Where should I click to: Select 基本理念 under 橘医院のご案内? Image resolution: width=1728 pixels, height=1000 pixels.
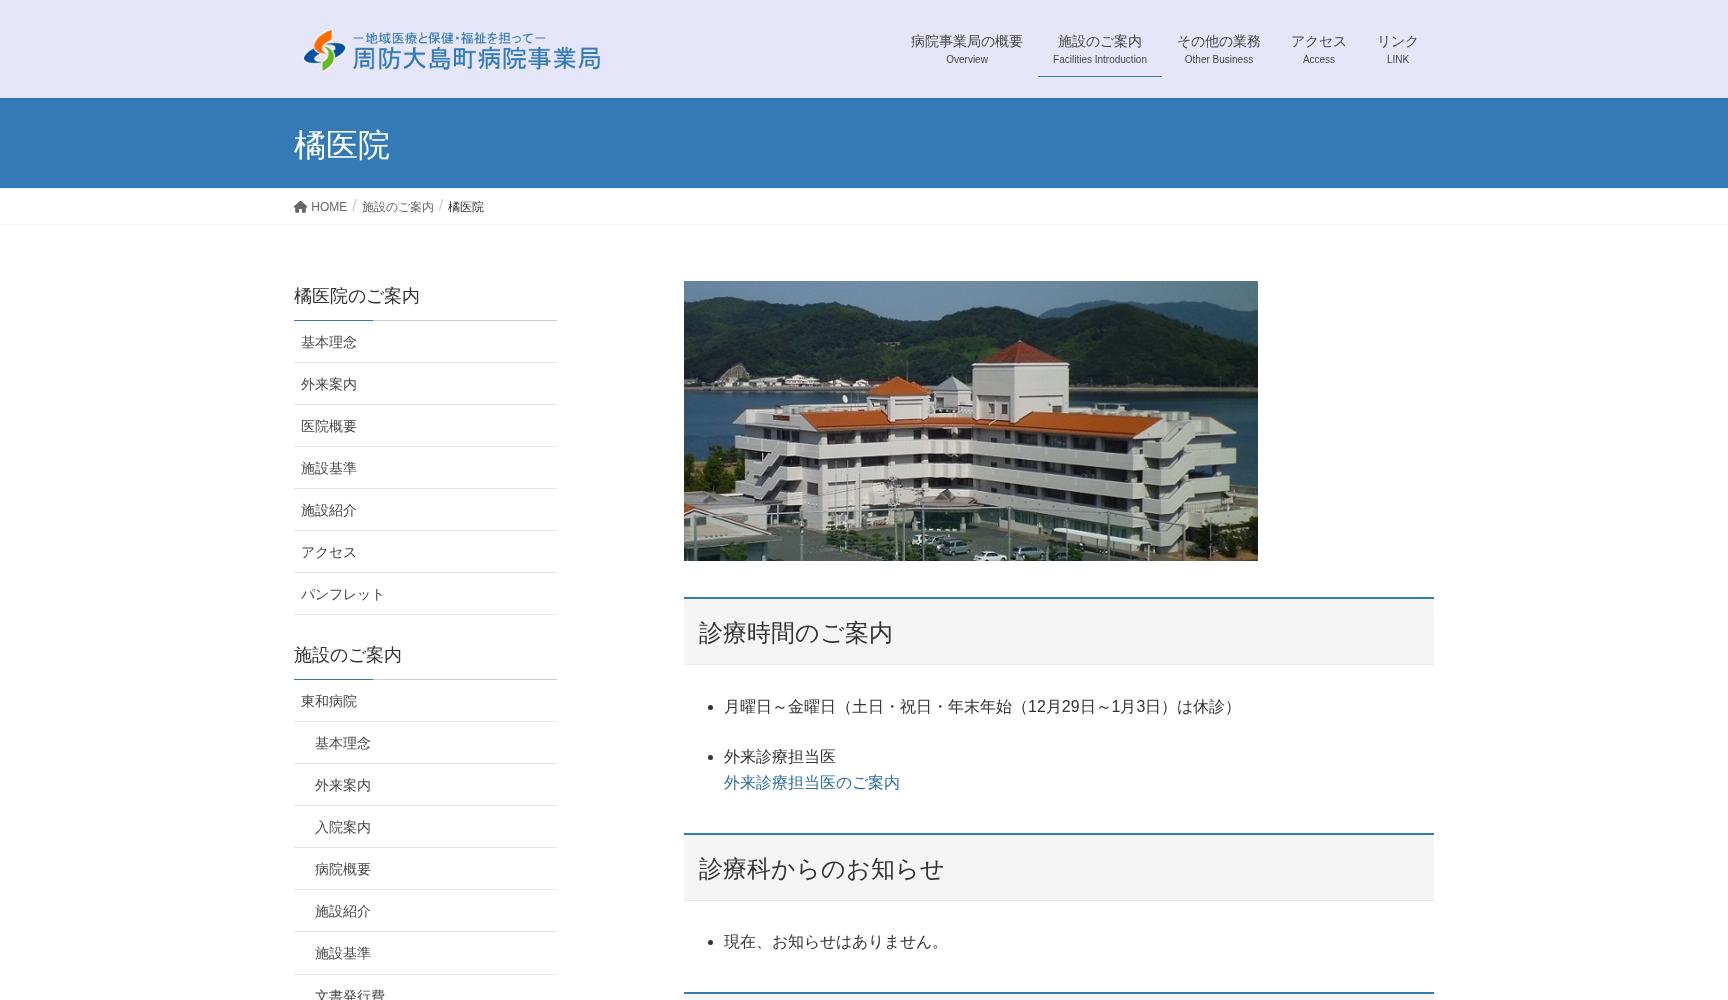coord(329,342)
